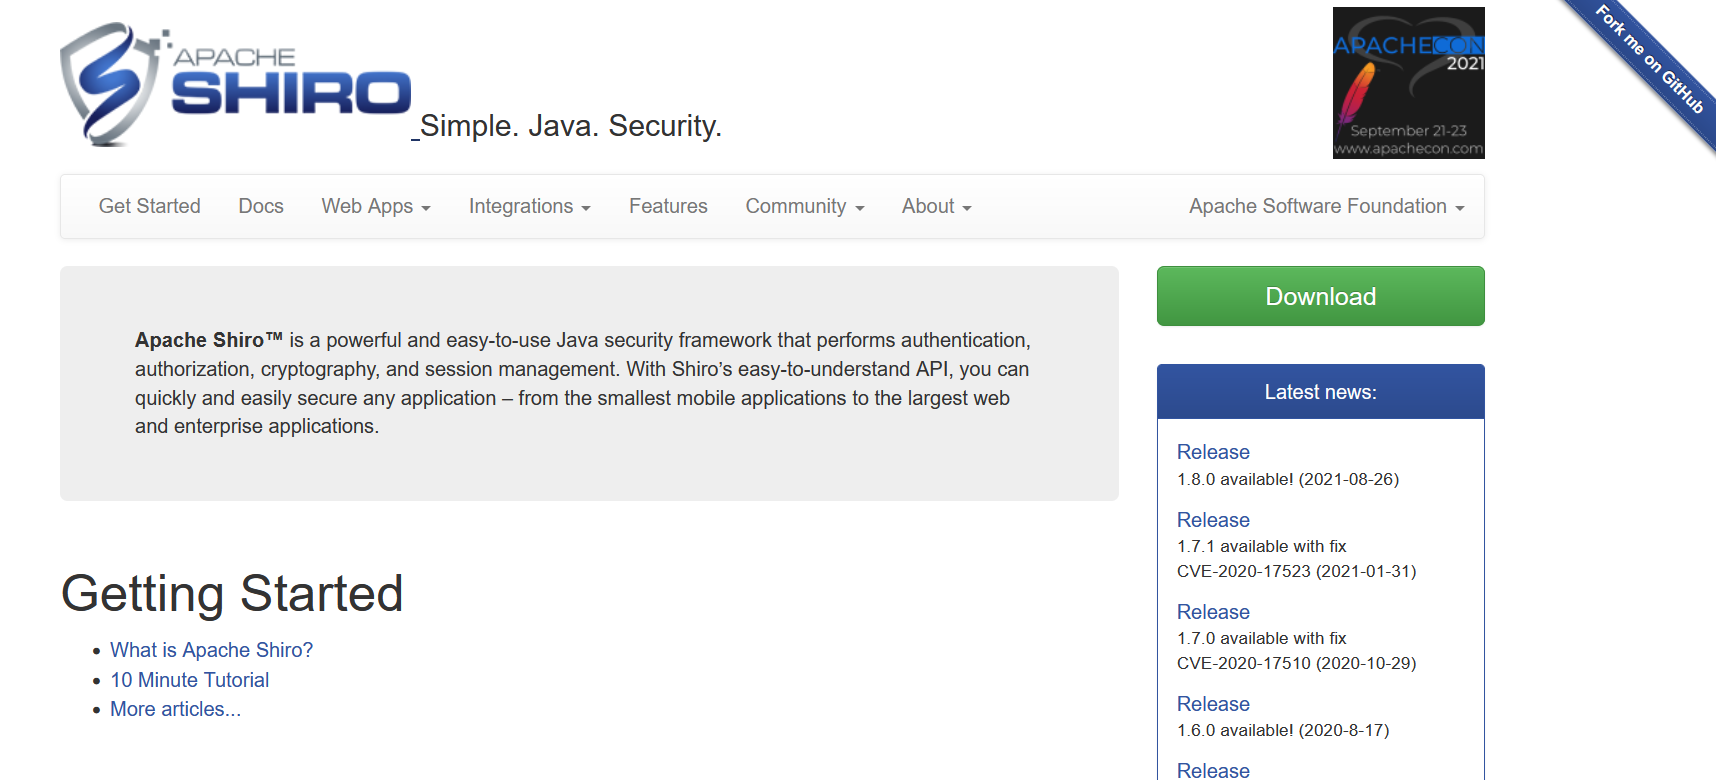Open the 10 Minute Tutorial link

point(189,680)
